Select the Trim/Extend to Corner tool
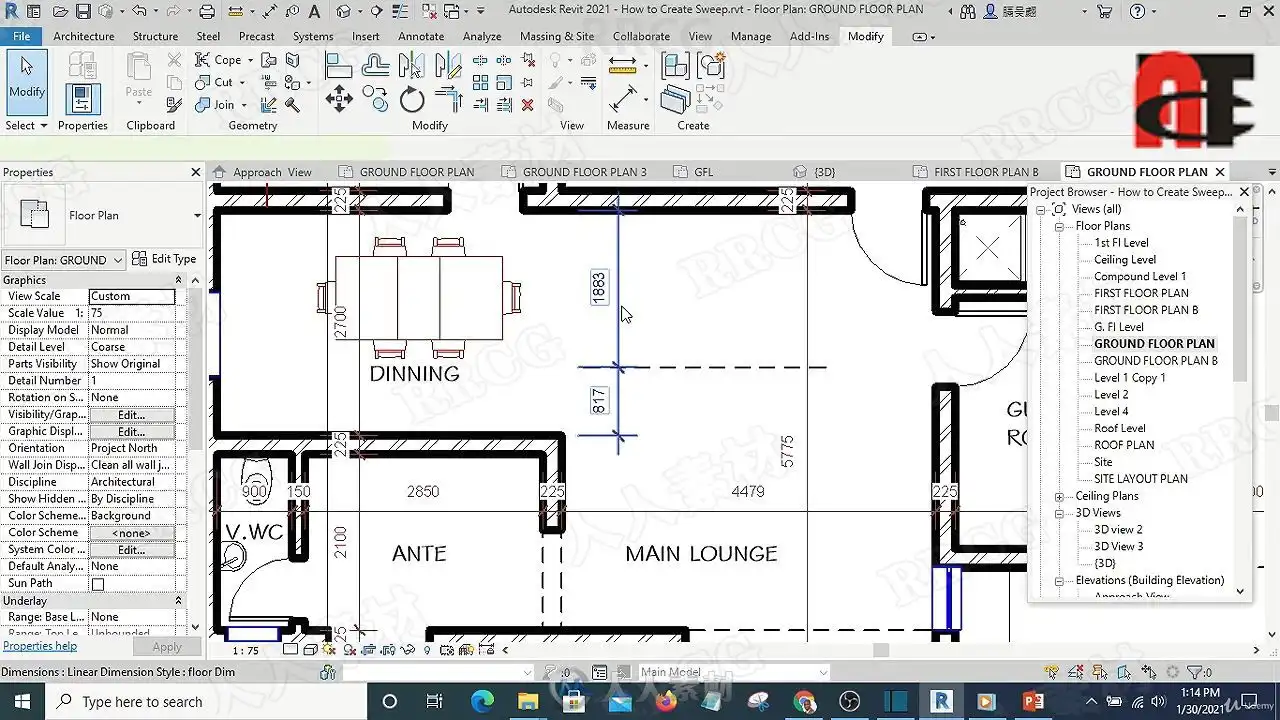Image resolution: width=1280 pixels, height=720 pixels. [x=448, y=99]
